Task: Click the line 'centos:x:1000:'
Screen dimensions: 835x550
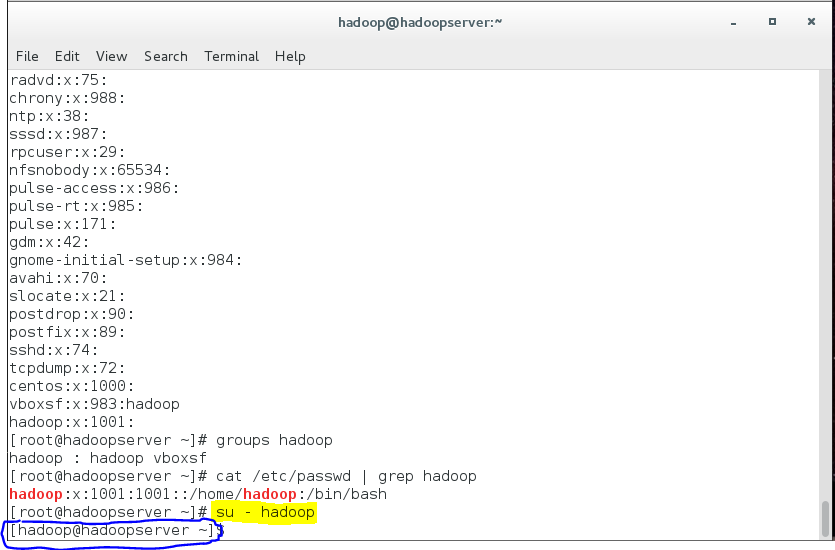Action: tap(72, 386)
